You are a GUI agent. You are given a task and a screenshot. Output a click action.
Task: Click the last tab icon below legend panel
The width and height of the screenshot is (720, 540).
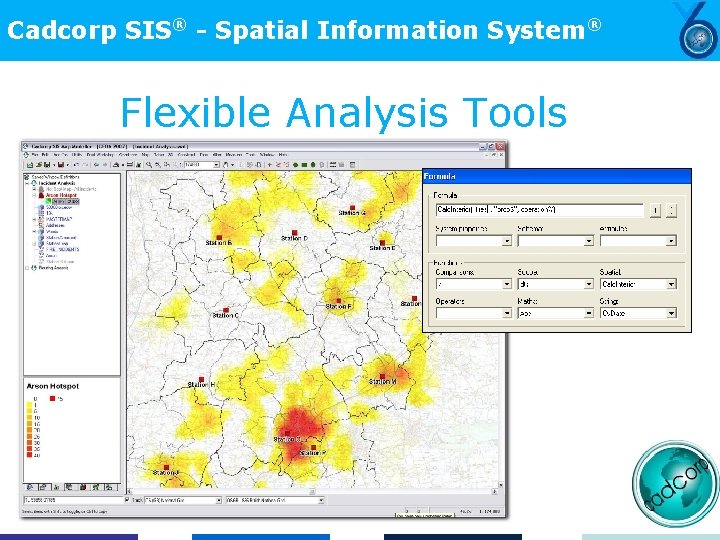coord(109,487)
